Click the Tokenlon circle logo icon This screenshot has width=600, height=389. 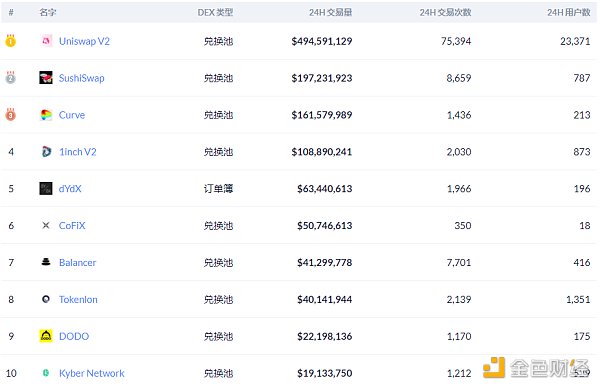click(x=46, y=299)
